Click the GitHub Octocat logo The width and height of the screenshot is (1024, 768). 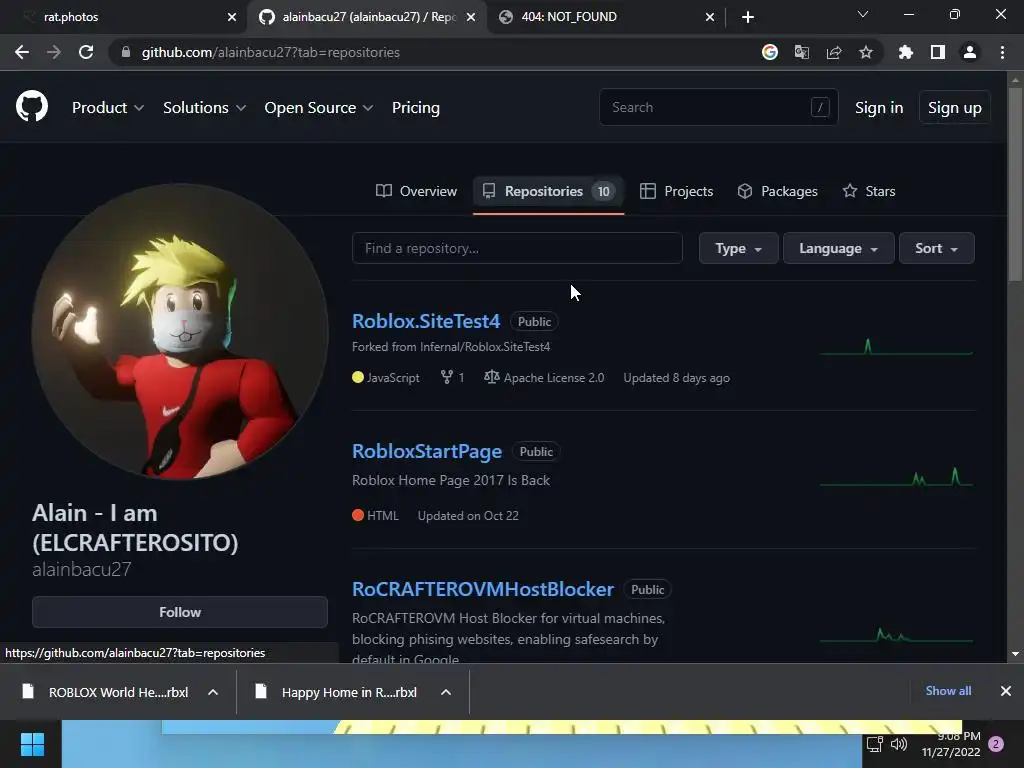pyautogui.click(x=31, y=106)
